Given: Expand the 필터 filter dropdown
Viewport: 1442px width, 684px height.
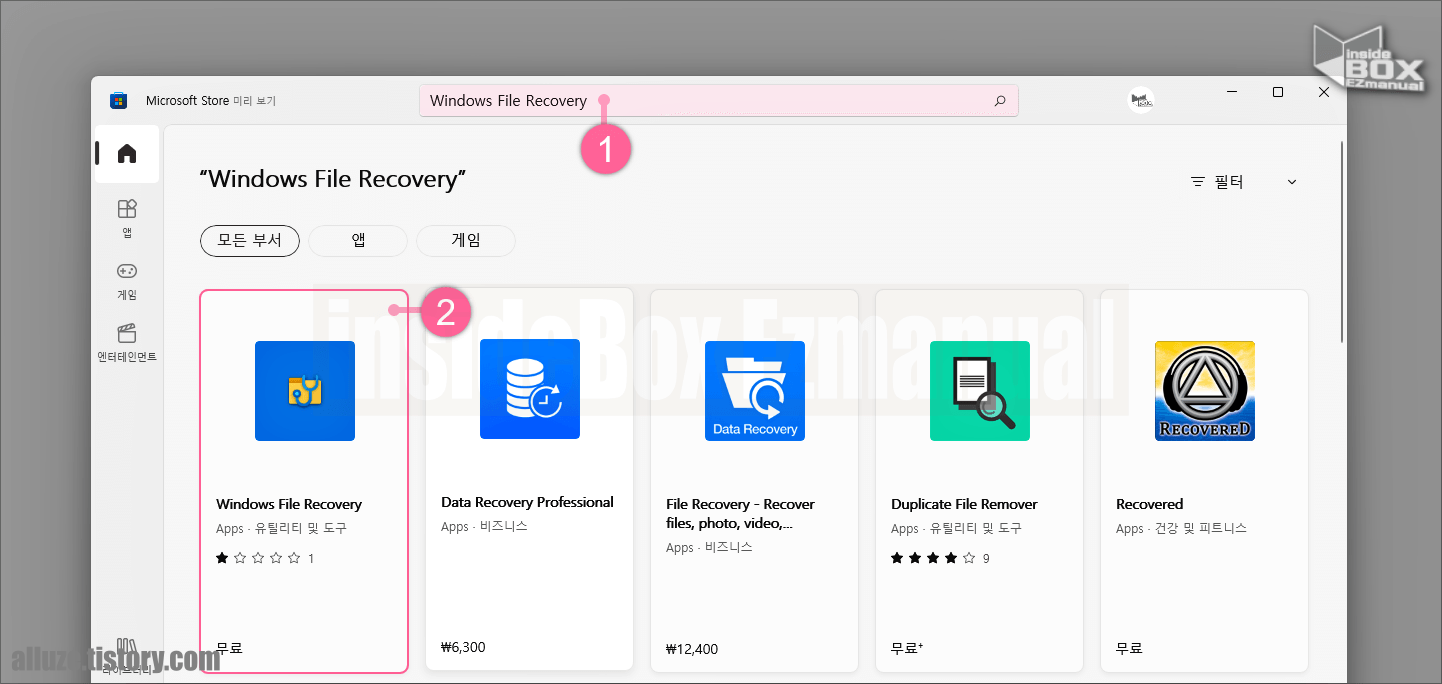Looking at the screenshot, I should point(1244,182).
